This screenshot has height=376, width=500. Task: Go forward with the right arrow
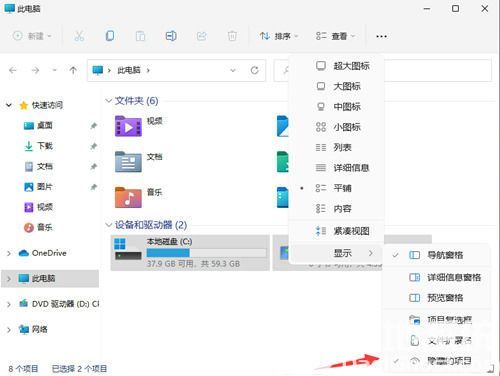tap(35, 70)
